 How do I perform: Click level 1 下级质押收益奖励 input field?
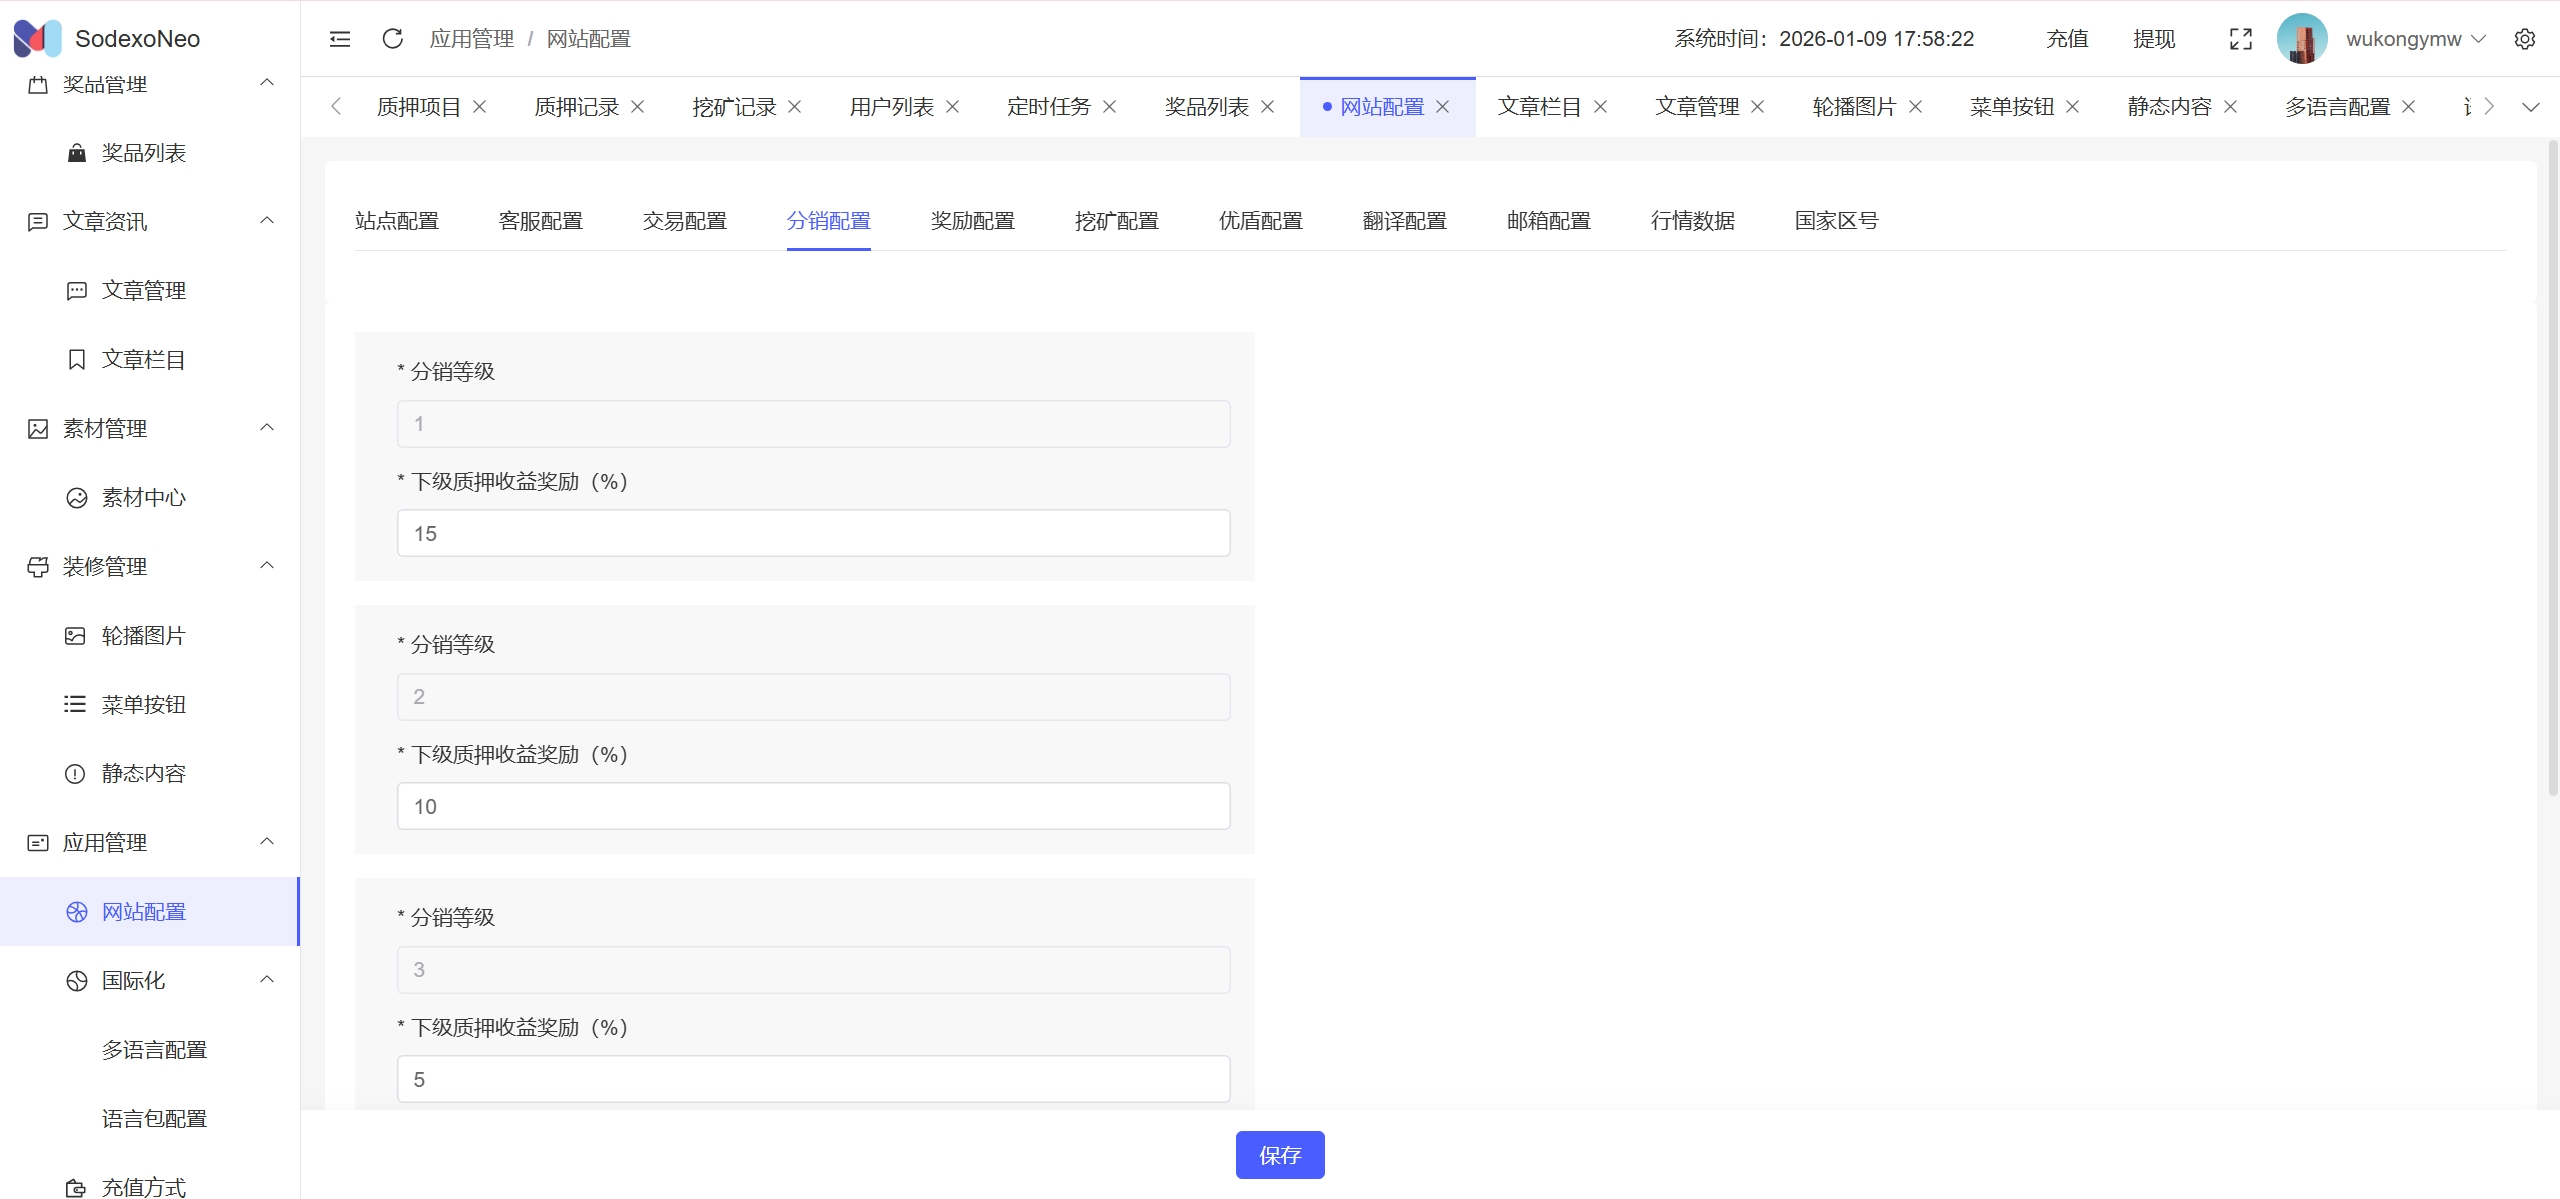click(x=813, y=534)
